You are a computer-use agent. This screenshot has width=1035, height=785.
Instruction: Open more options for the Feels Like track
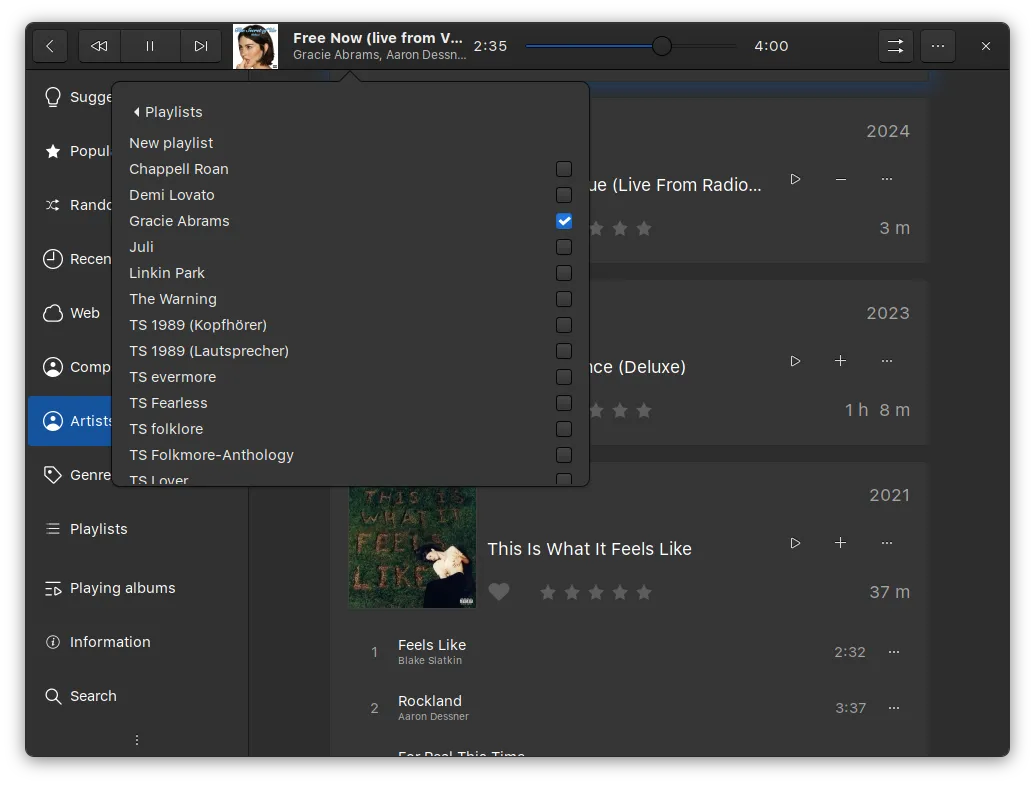pos(894,652)
